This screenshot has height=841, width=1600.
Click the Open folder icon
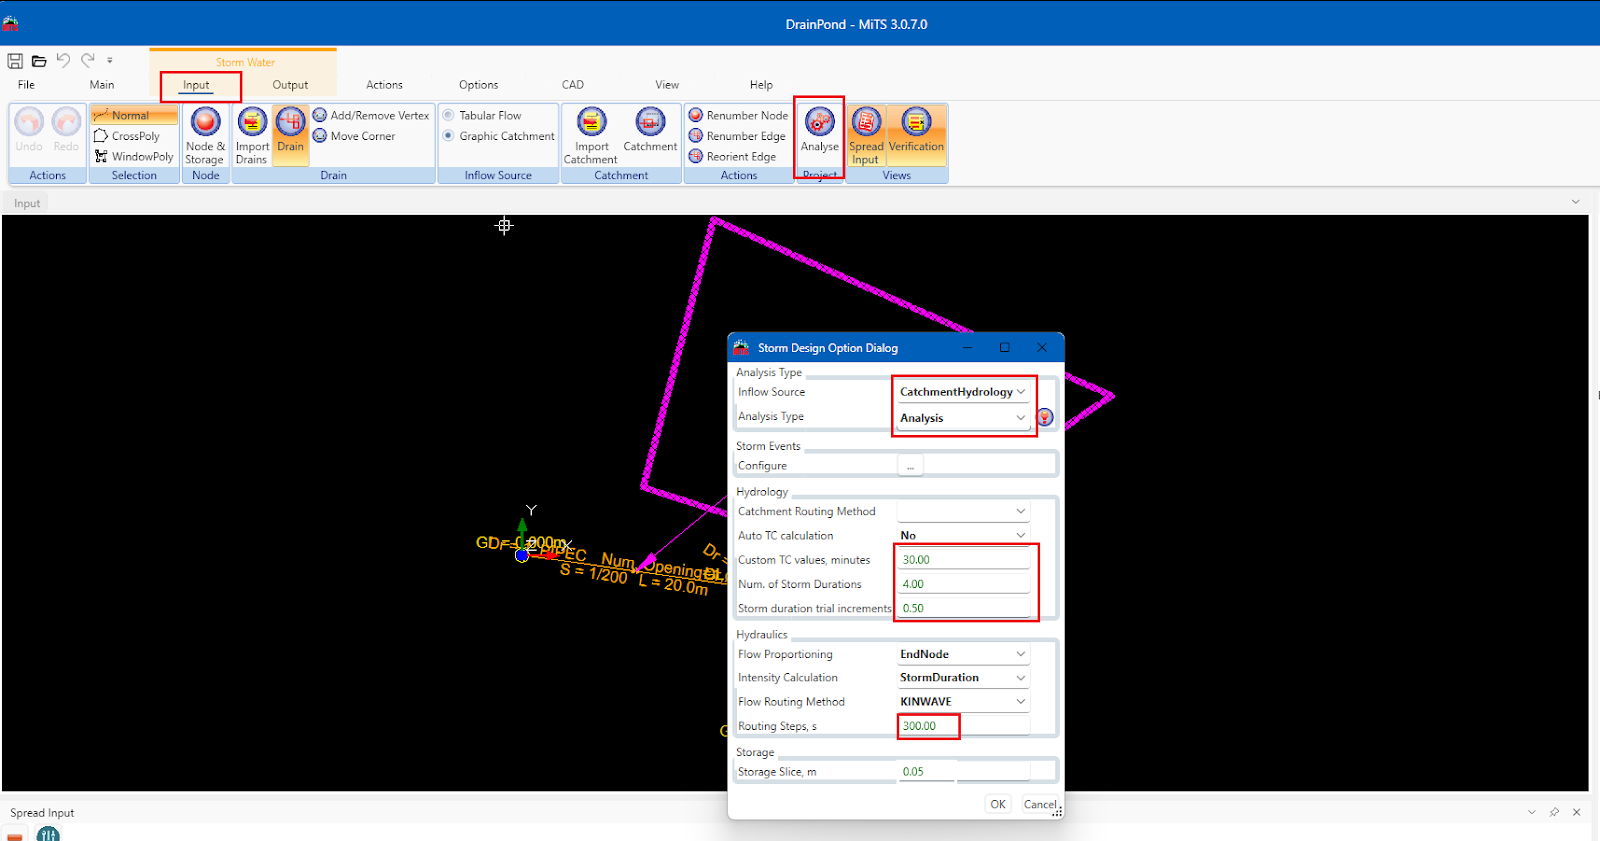tap(39, 61)
